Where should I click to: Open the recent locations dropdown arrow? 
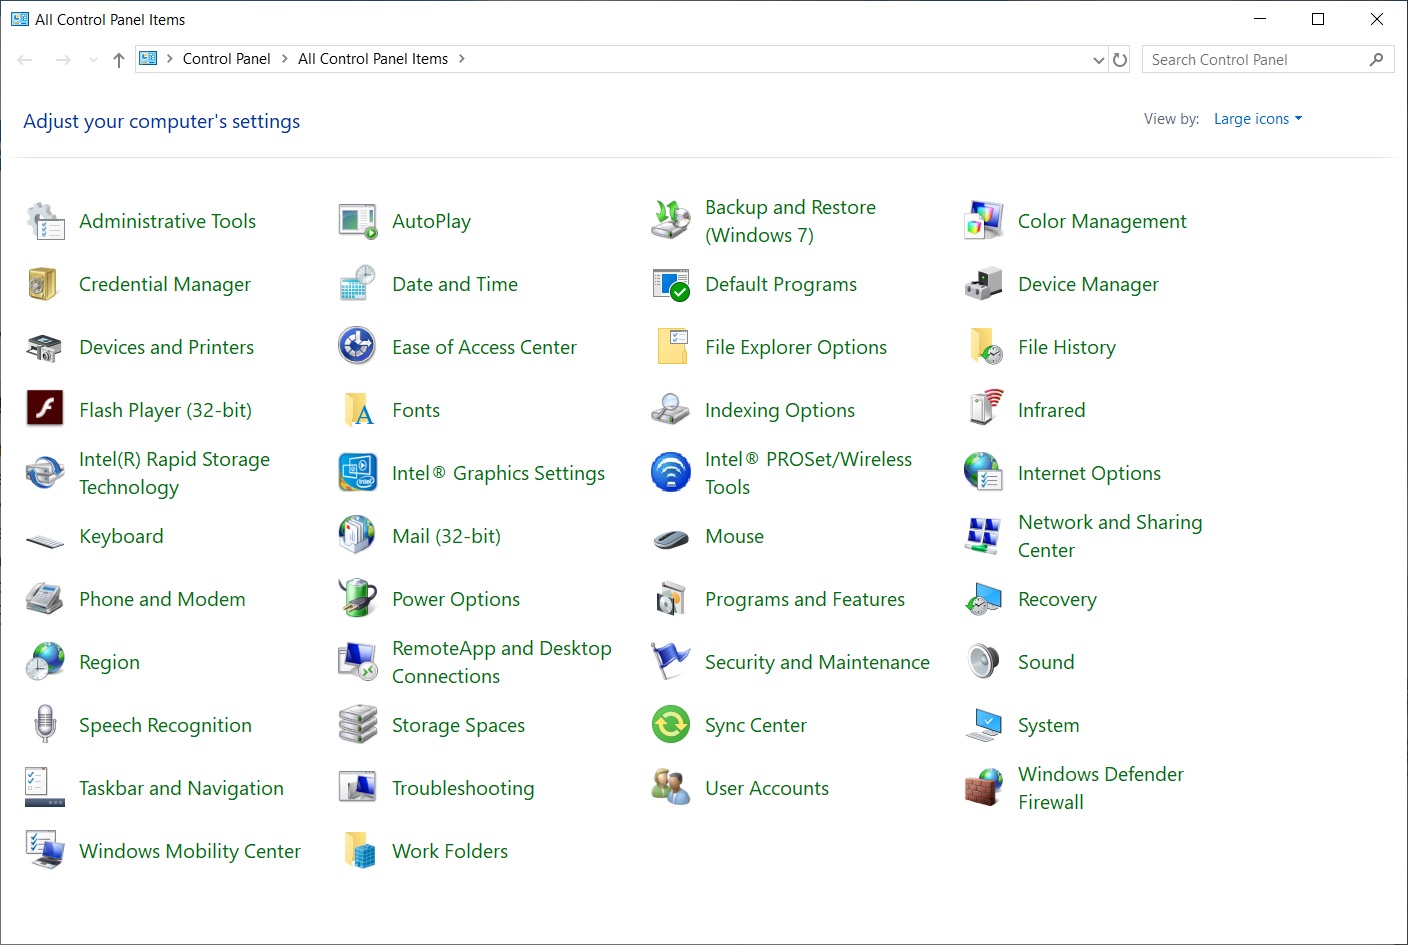click(93, 60)
